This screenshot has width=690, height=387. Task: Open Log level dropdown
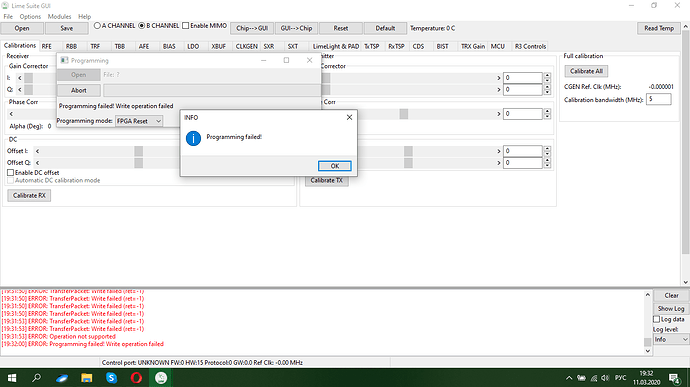pyautogui.click(x=671, y=339)
